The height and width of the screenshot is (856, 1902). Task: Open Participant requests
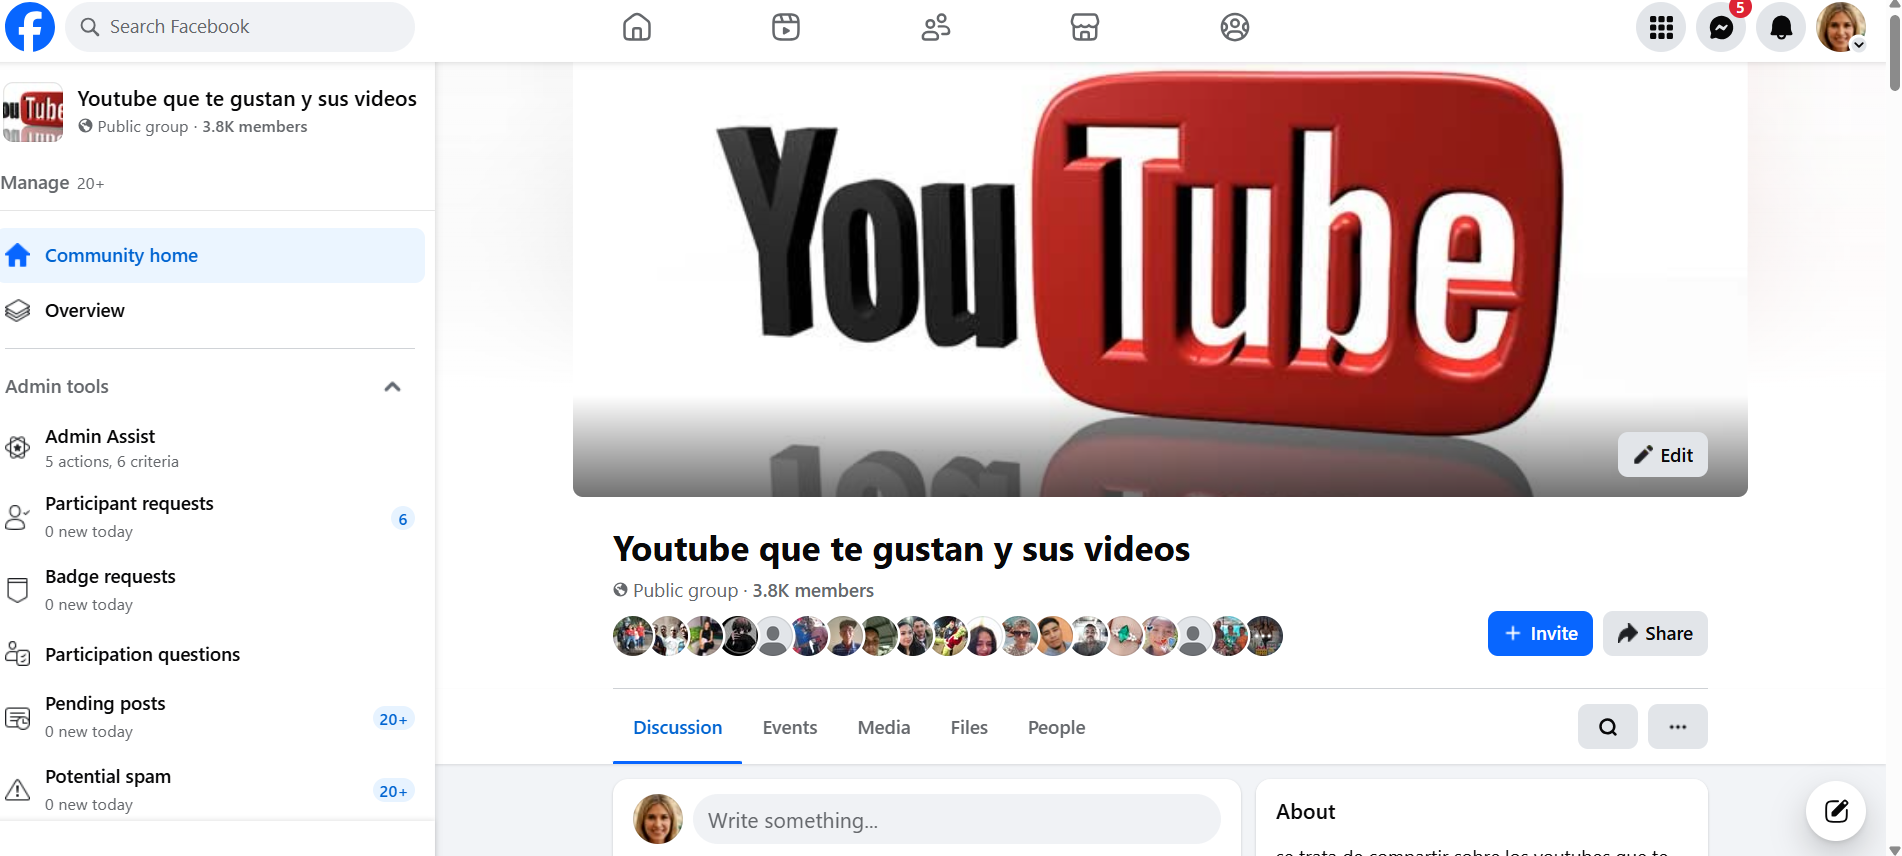(x=212, y=517)
